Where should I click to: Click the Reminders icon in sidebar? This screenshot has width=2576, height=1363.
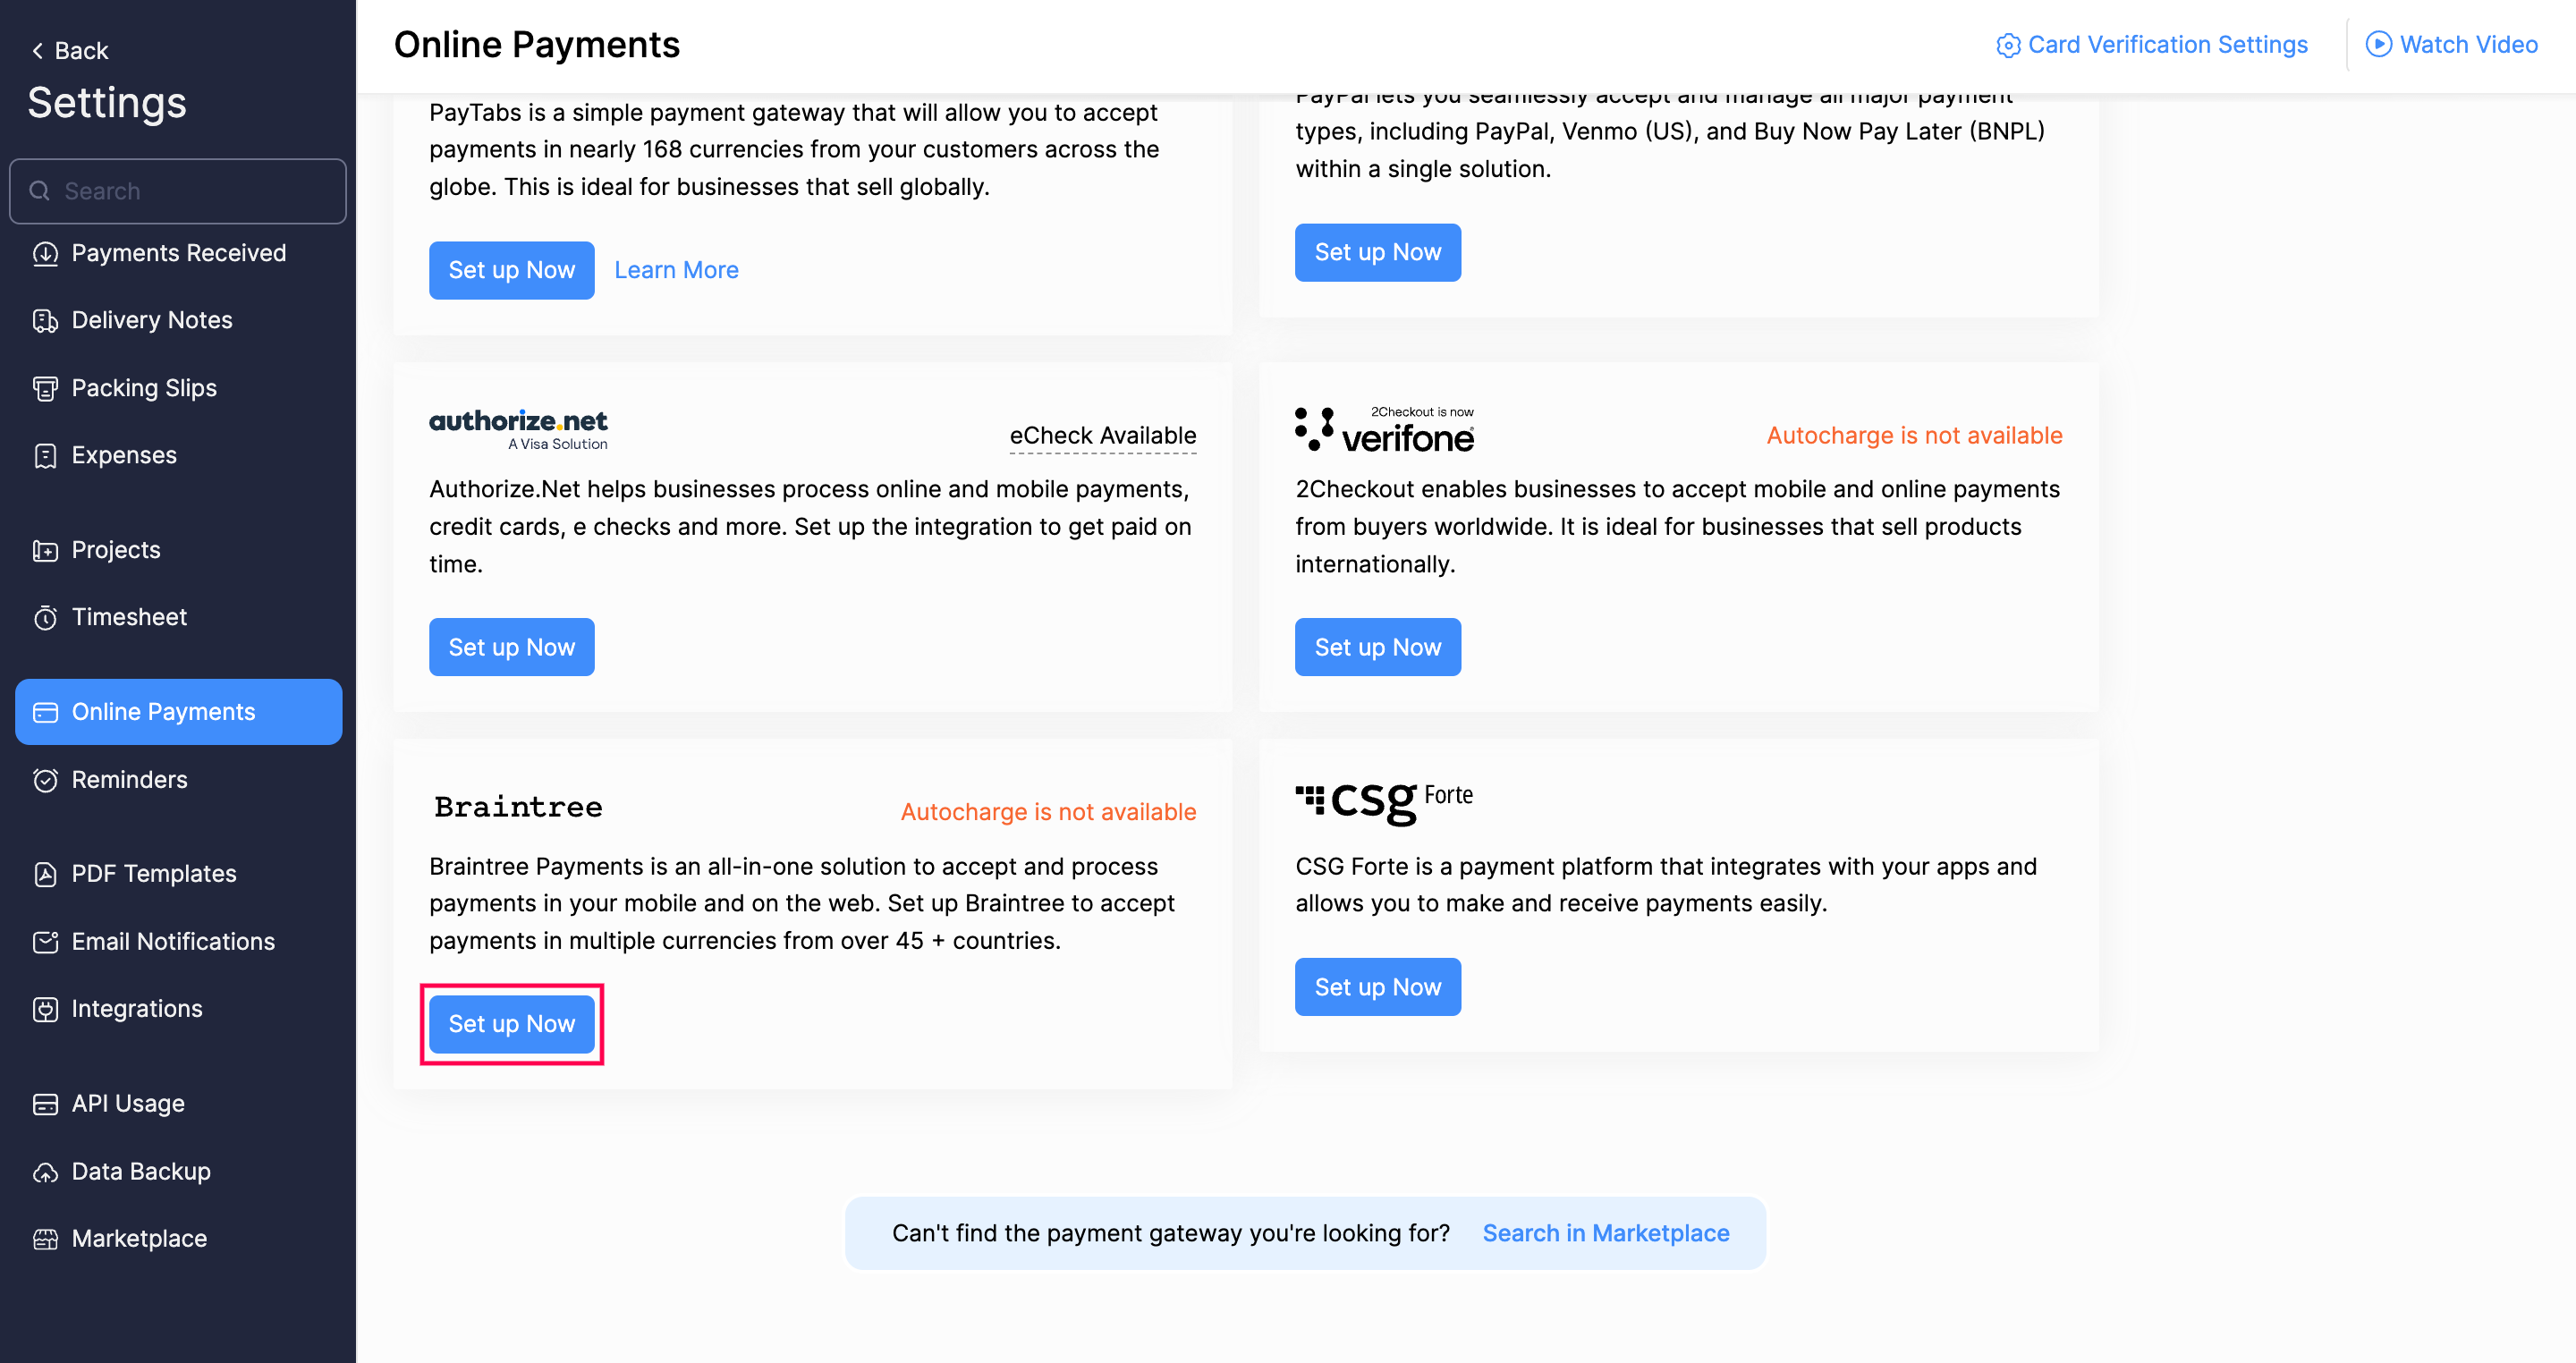pyautogui.click(x=45, y=780)
